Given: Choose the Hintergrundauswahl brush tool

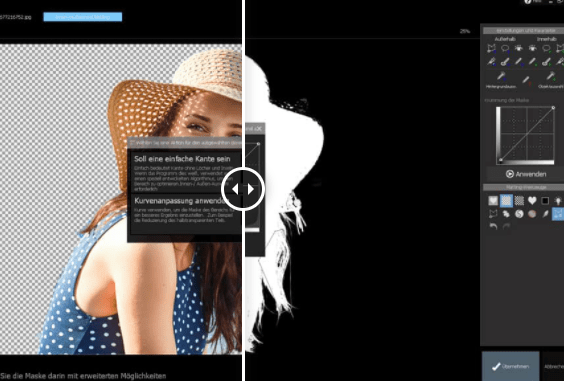Looking at the screenshot, I should point(501,77).
